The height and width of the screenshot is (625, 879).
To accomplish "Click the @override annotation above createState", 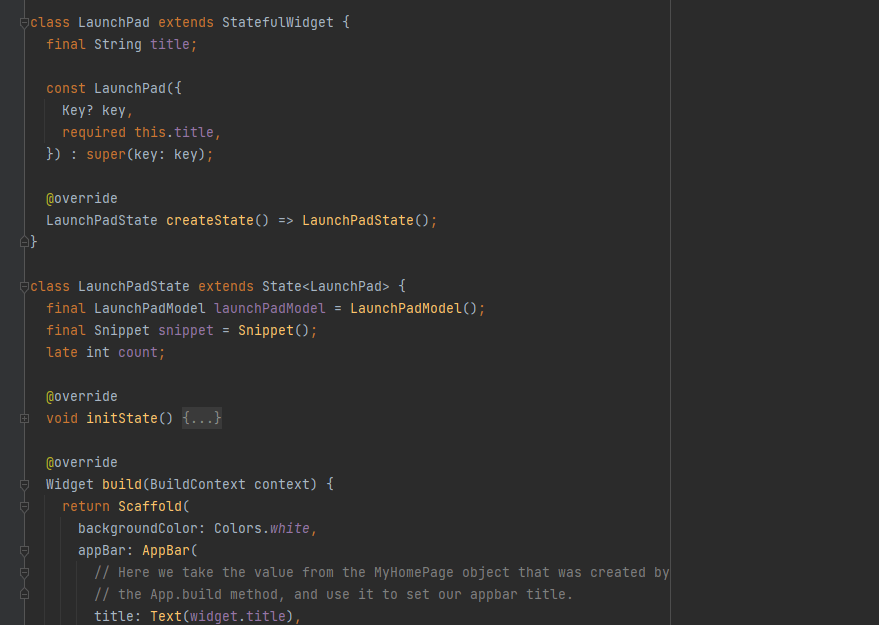I will (81, 198).
